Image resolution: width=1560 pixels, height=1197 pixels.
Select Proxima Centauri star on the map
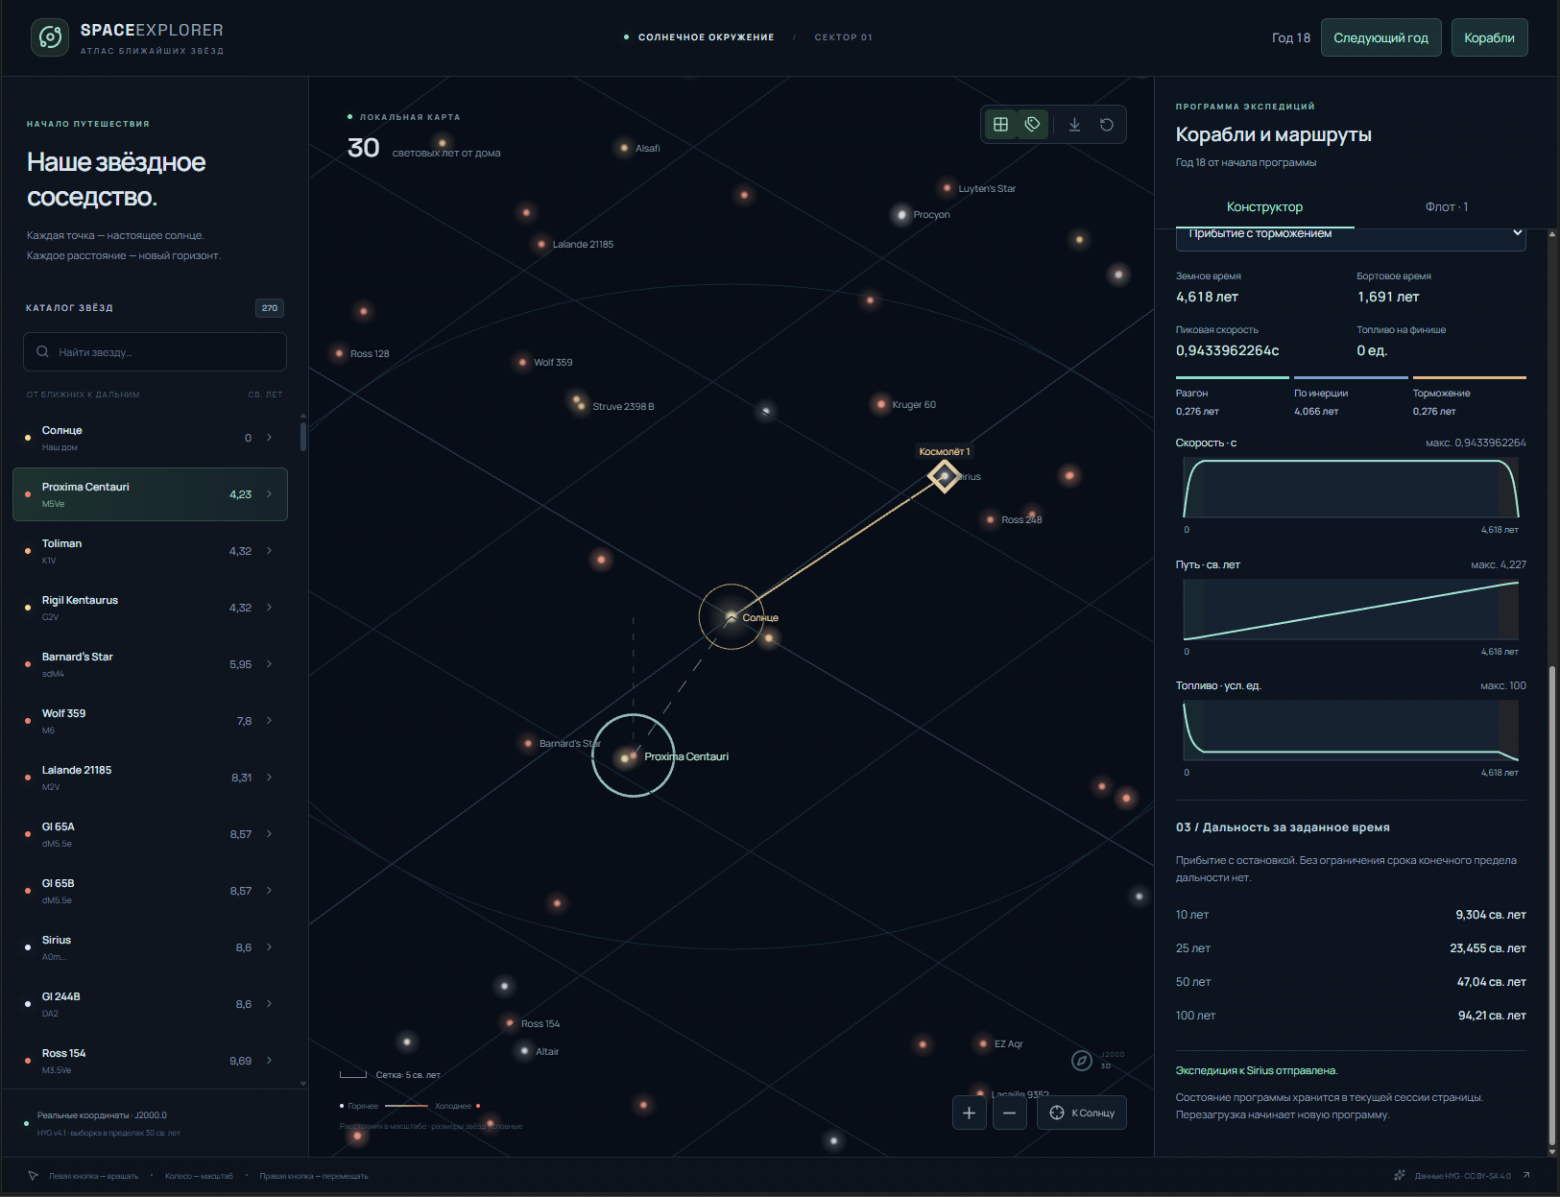(633, 756)
